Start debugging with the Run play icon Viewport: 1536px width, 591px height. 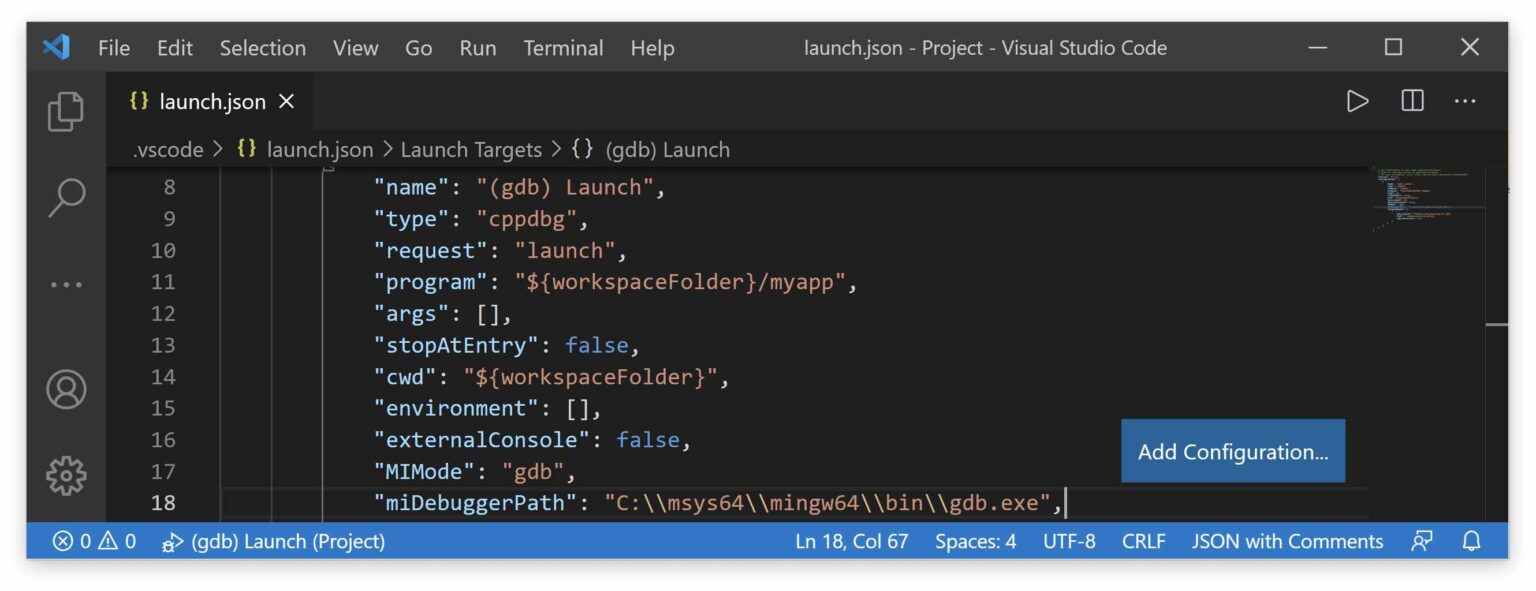click(1358, 100)
